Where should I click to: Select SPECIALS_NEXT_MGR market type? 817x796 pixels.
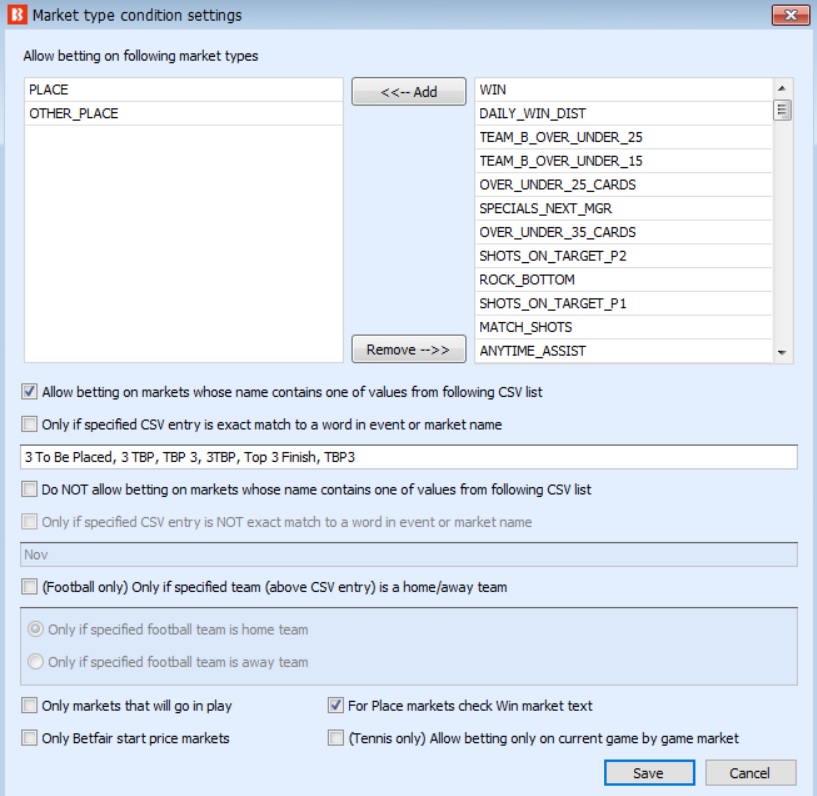point(623,208)
